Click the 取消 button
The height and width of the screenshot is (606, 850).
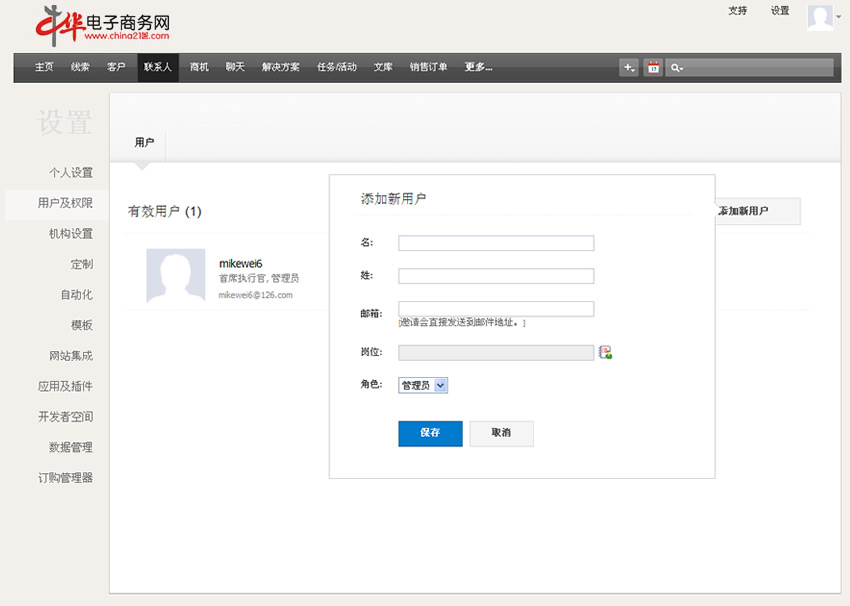(x=501, y=433)
